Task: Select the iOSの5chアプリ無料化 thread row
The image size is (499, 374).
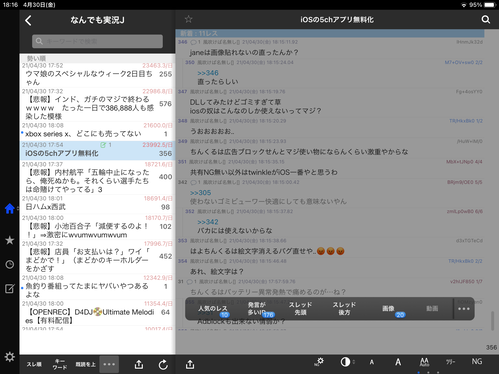Action: click(x=97, y=150)
